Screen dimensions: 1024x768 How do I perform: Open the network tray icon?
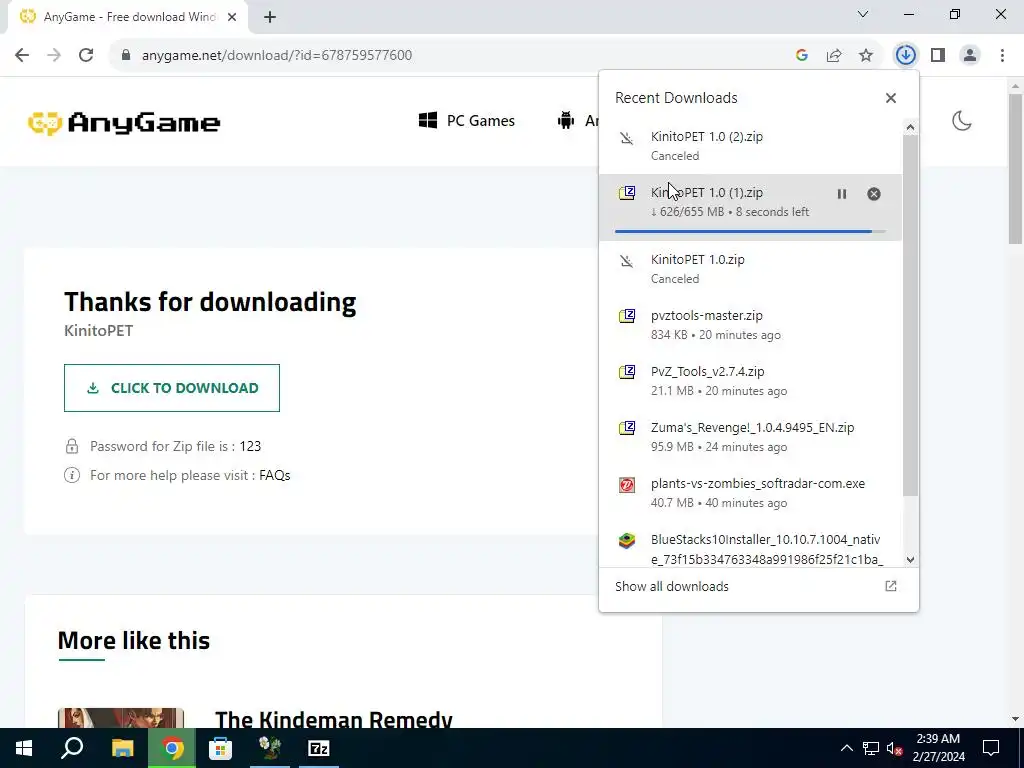(x=871, y=748)
